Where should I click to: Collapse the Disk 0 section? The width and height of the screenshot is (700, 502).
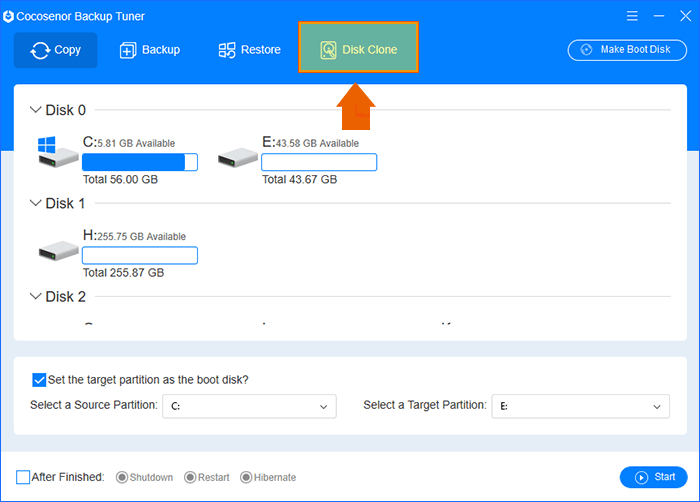[x=35, y=109]
